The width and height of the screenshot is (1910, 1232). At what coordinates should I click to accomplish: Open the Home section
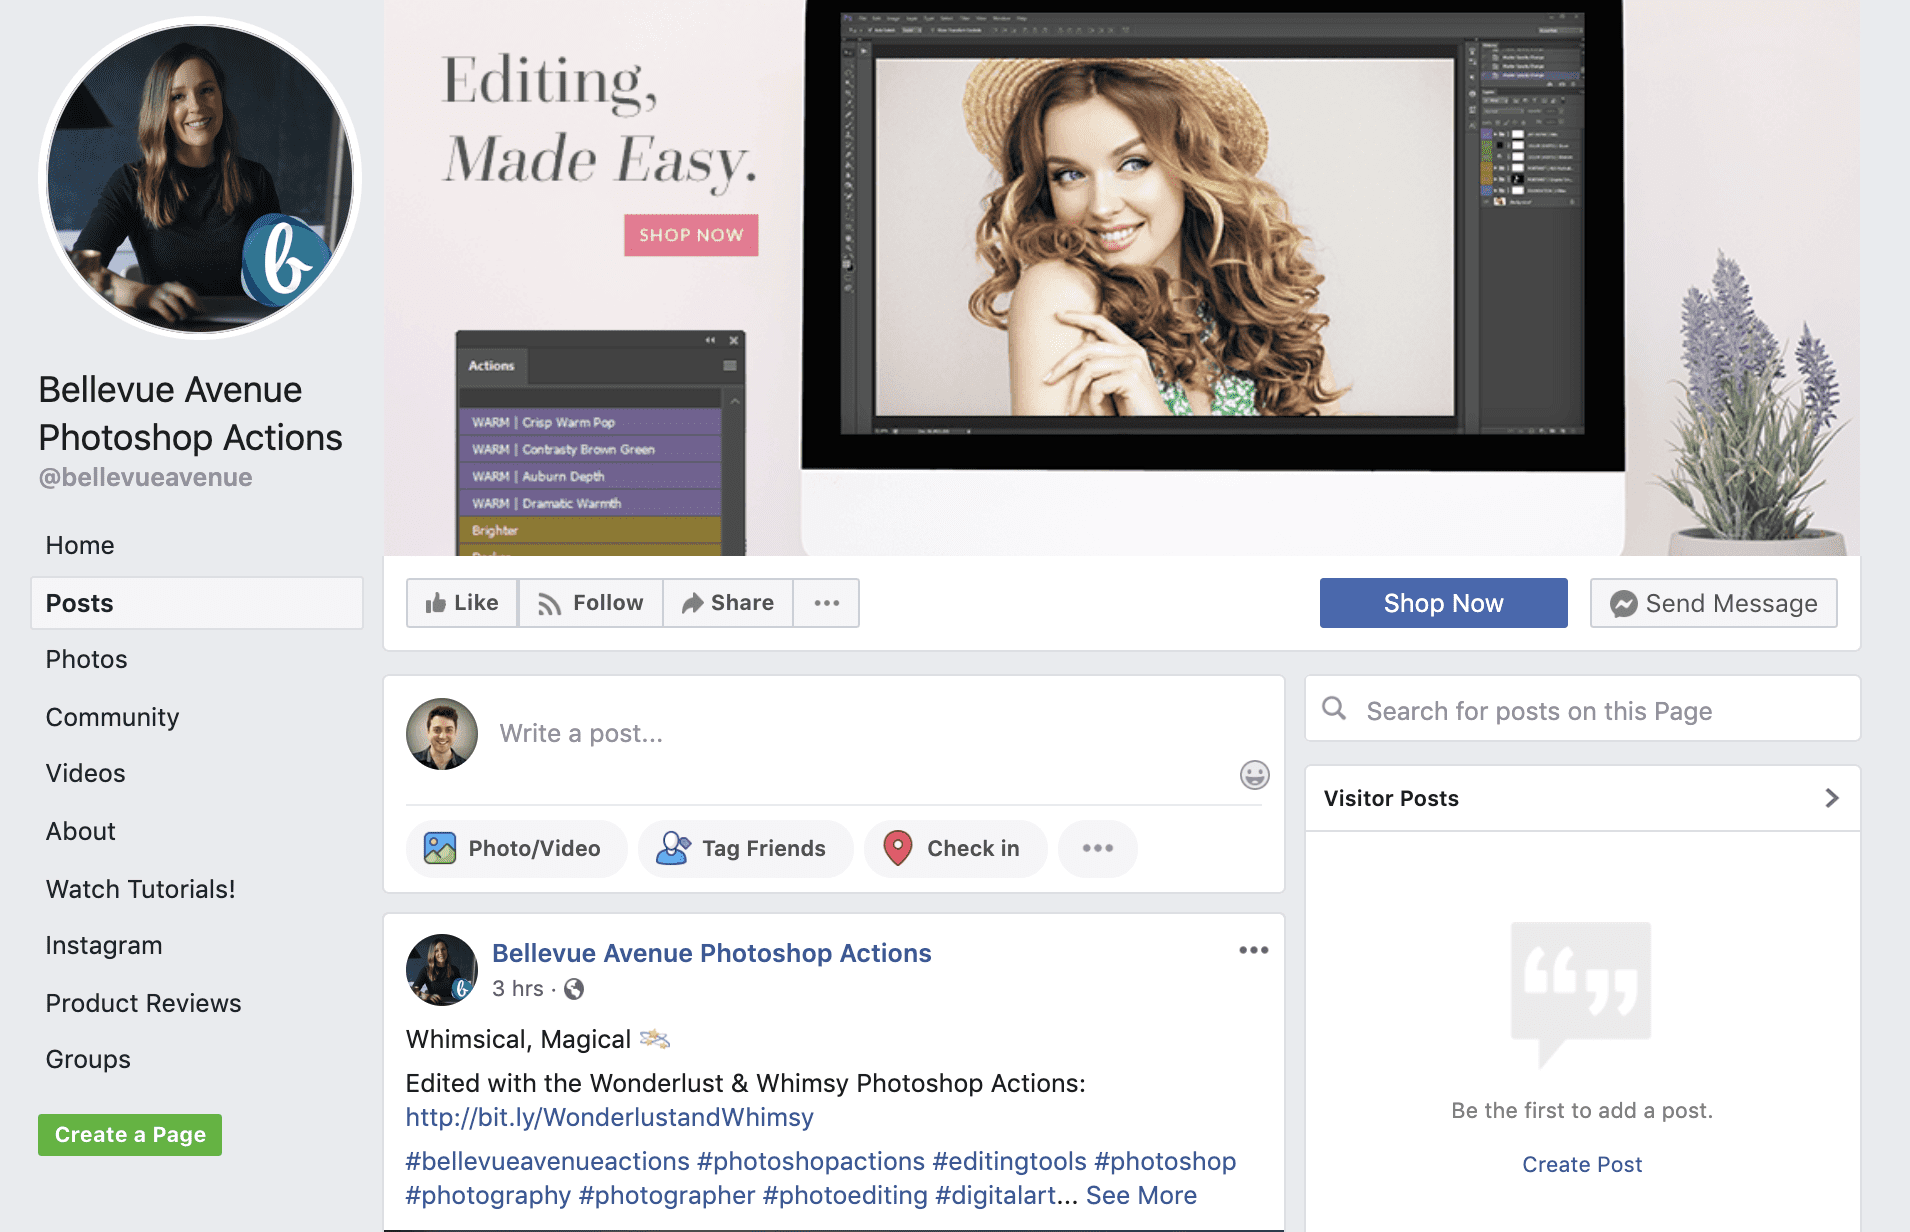coord(80,545)
